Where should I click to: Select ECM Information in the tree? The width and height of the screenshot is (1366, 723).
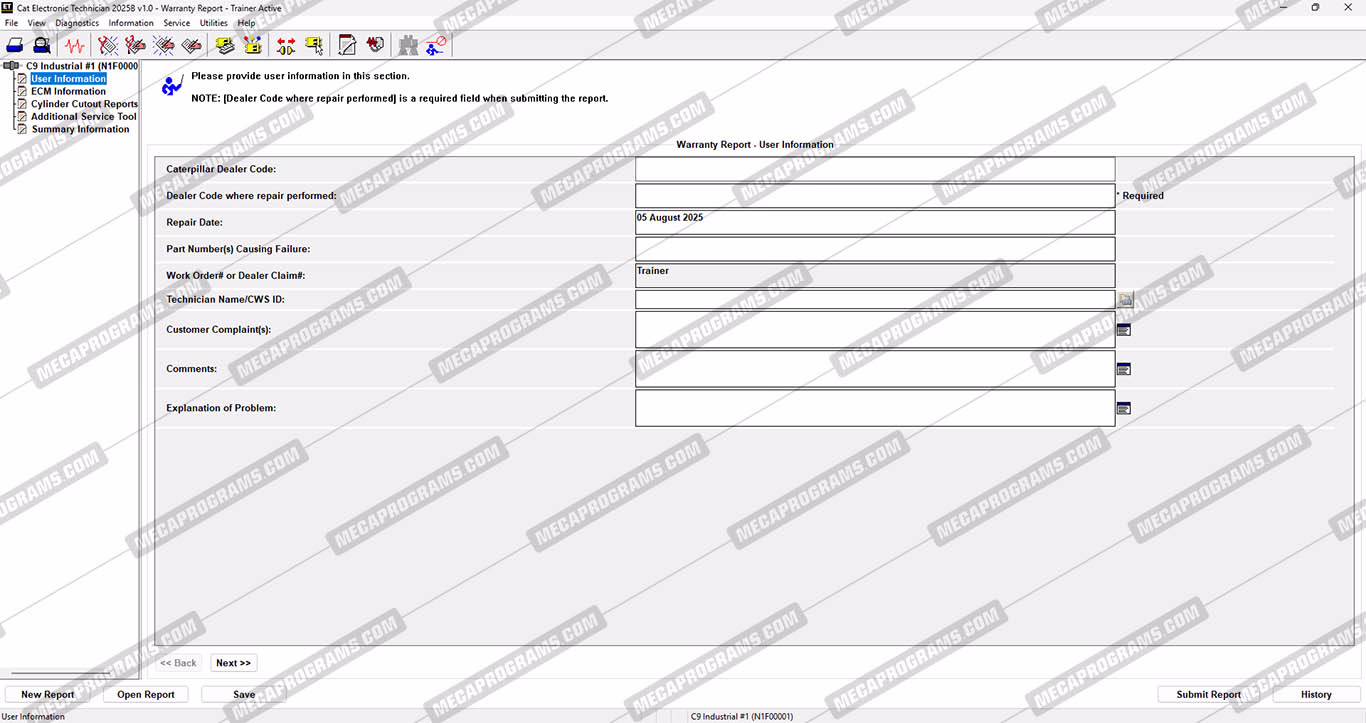click(x=68, y=91)
